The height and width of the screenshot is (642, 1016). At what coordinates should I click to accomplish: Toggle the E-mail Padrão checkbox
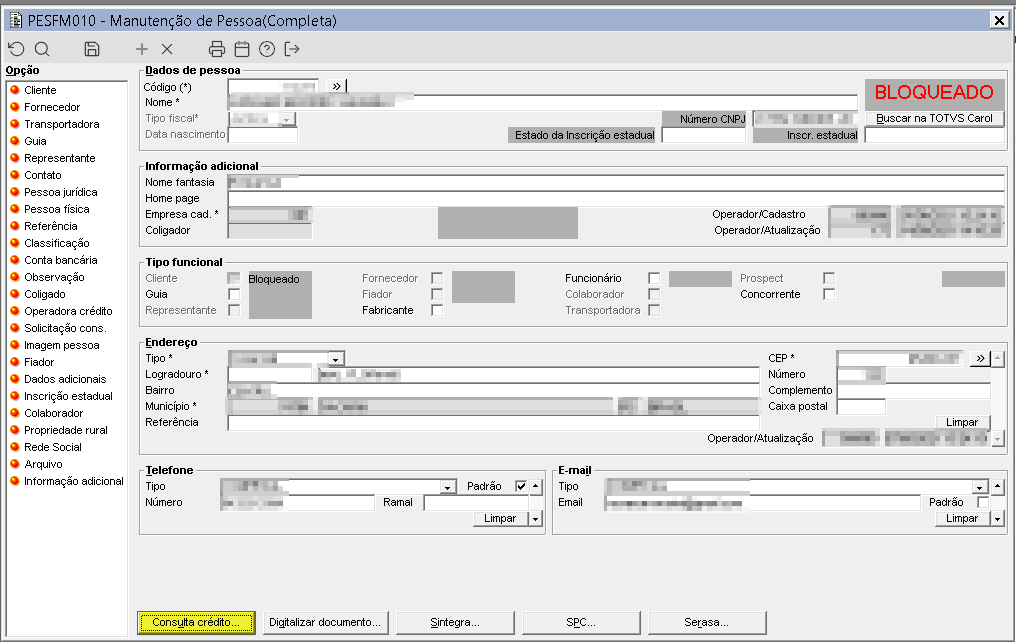983,502
